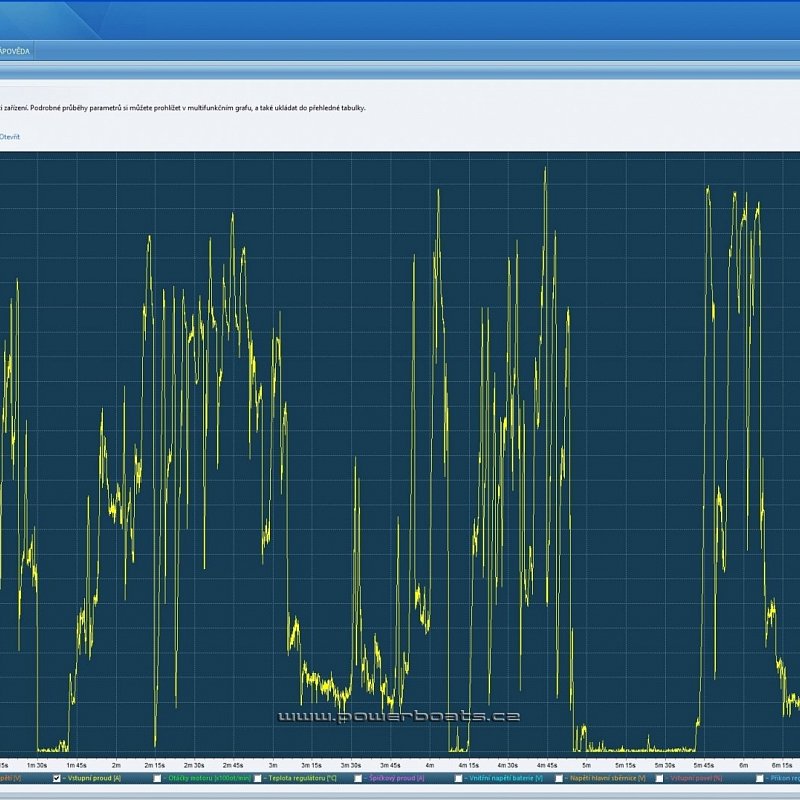This screenshot has height=800, width=800.
Task: Click the tallest current peak near 4m 45s
Action: pos(545,170)
